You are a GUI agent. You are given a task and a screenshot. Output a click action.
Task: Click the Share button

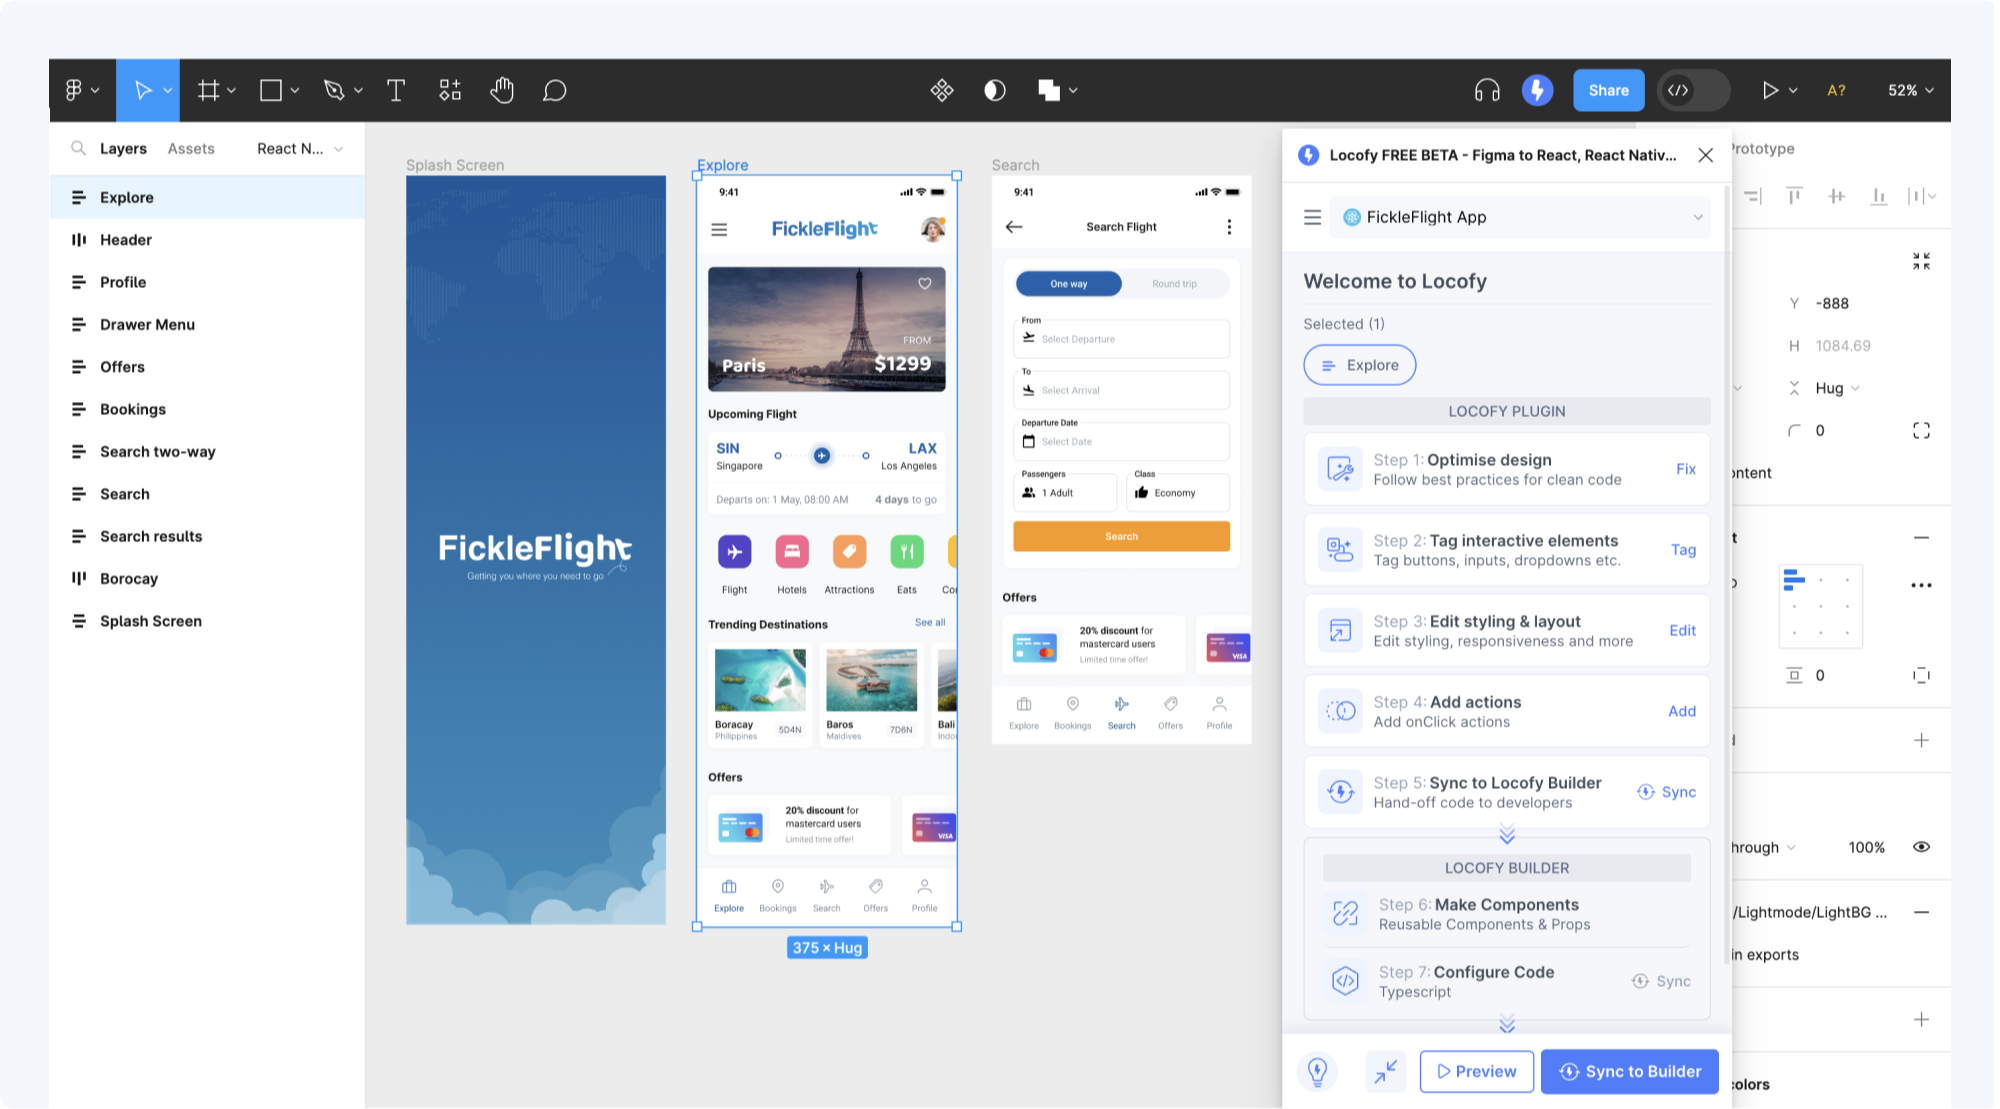pos(1608,90)
